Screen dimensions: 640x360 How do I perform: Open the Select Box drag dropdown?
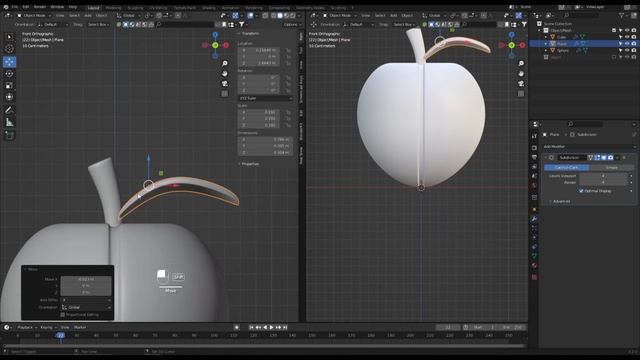pyautogui.click(x=98, y=24)
